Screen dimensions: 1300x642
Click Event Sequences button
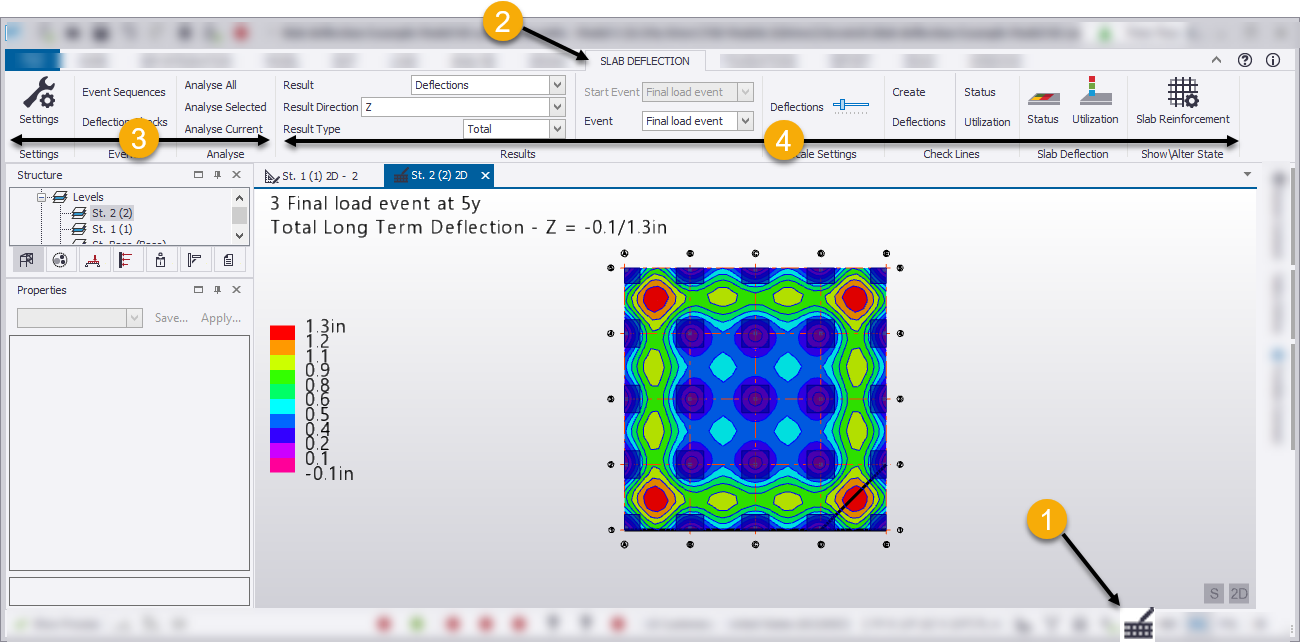click(x=124, y=92)
